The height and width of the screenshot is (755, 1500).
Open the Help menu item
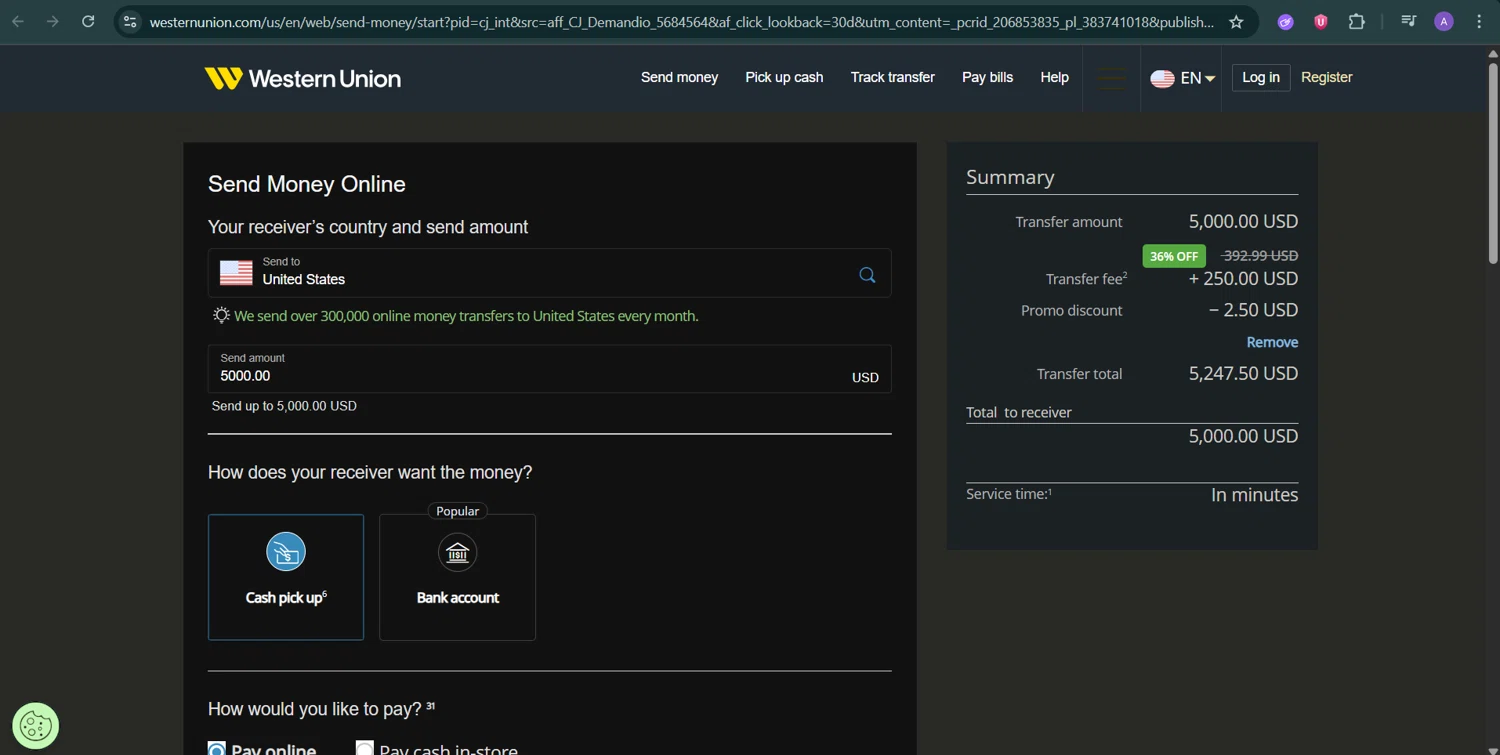pyautogui.click(x=1054, y=77)
